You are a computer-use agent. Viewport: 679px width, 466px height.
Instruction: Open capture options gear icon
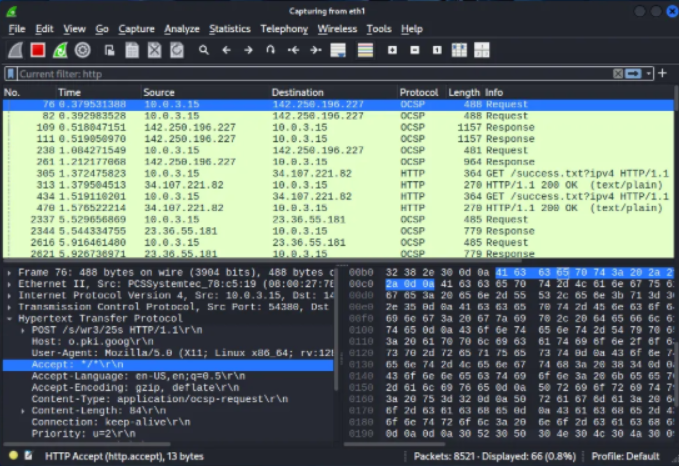(x=81, y=49)
